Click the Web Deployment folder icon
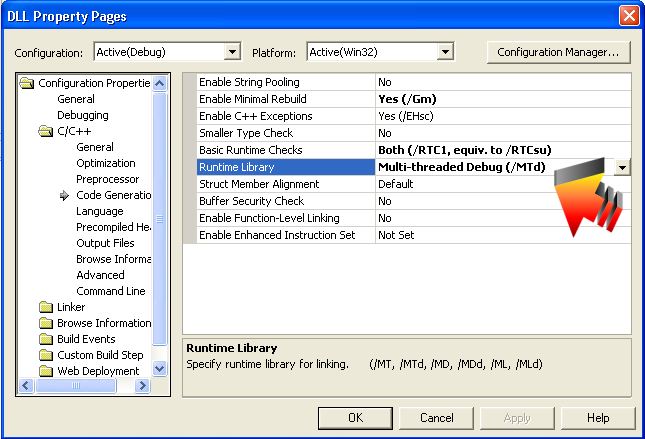Screen dimensions: 645x439 pos(46,371)
